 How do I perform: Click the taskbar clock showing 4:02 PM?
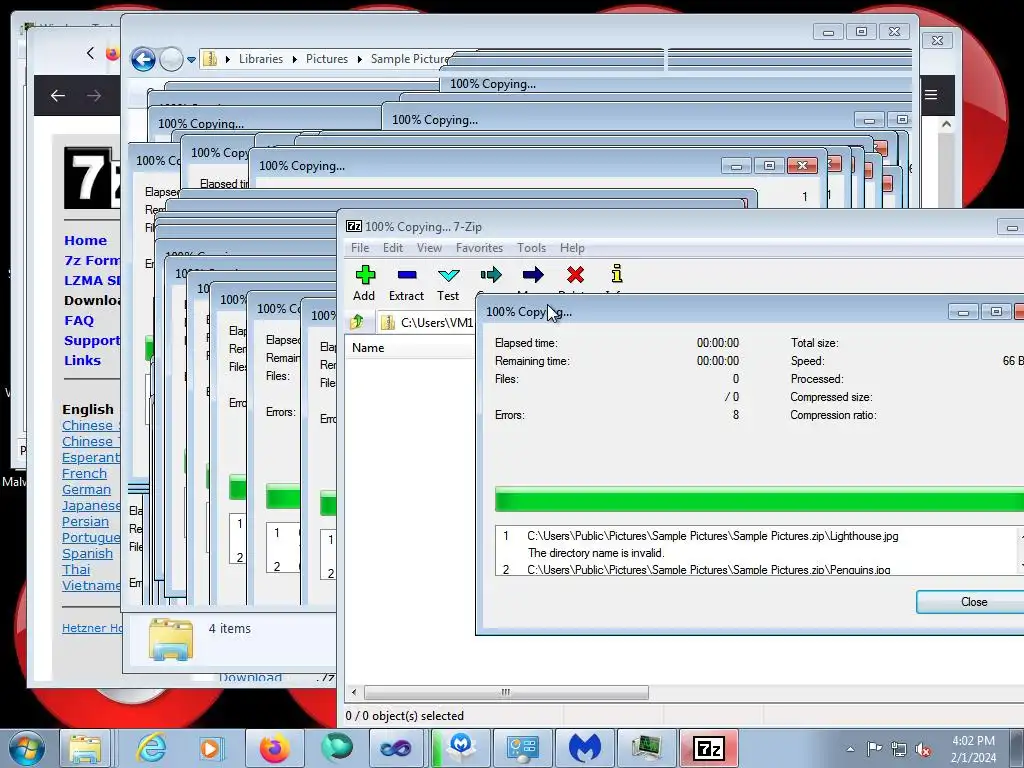tap(973, 749)
